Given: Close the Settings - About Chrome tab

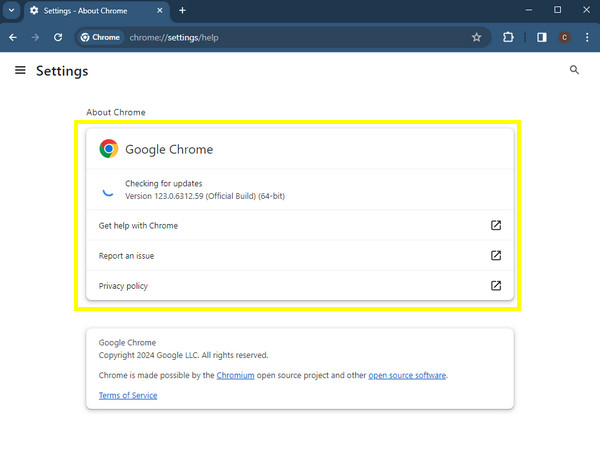Looking at the screenshot, I should click(160, 11).
